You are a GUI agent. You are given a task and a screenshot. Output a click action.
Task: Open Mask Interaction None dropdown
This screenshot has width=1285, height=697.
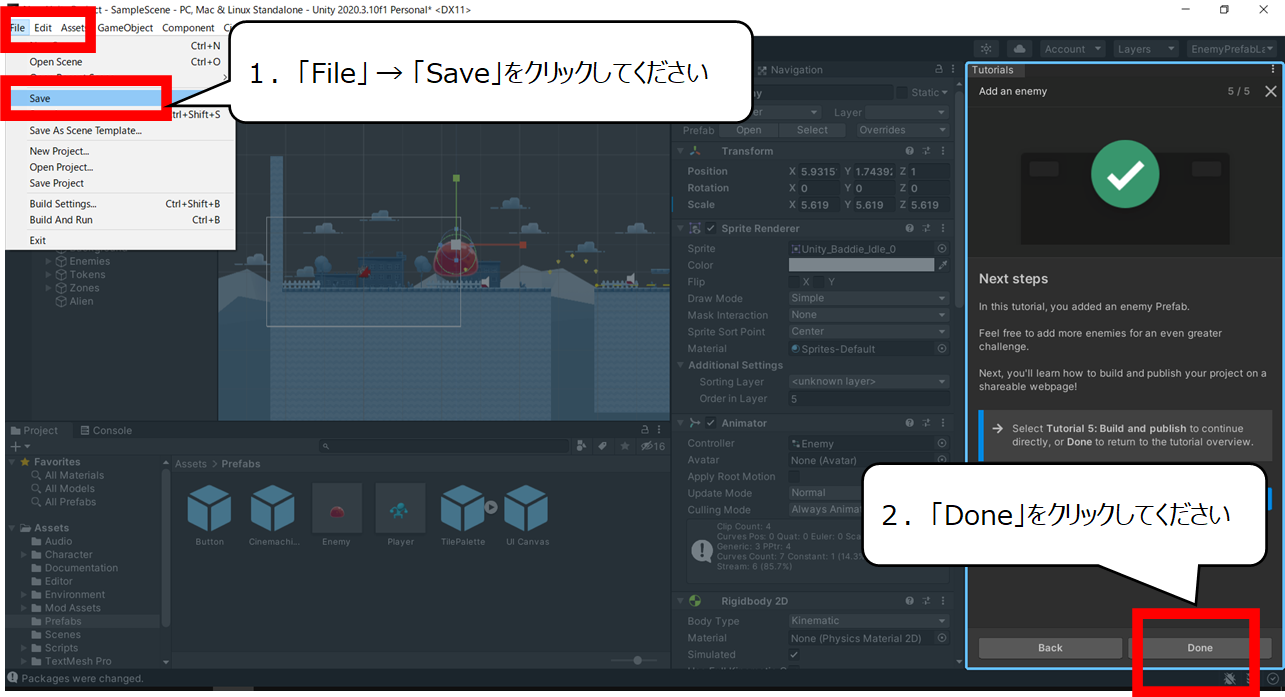(868, 315)
